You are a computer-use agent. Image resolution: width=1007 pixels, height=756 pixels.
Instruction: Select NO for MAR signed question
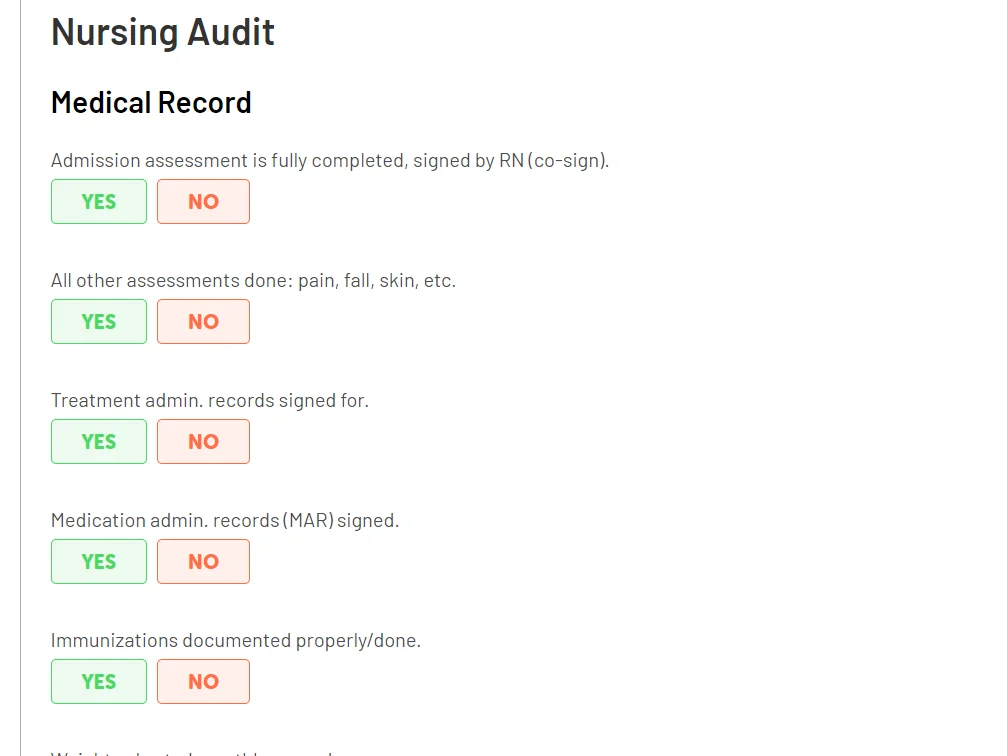pyautogui.click(x=203, y=561)
